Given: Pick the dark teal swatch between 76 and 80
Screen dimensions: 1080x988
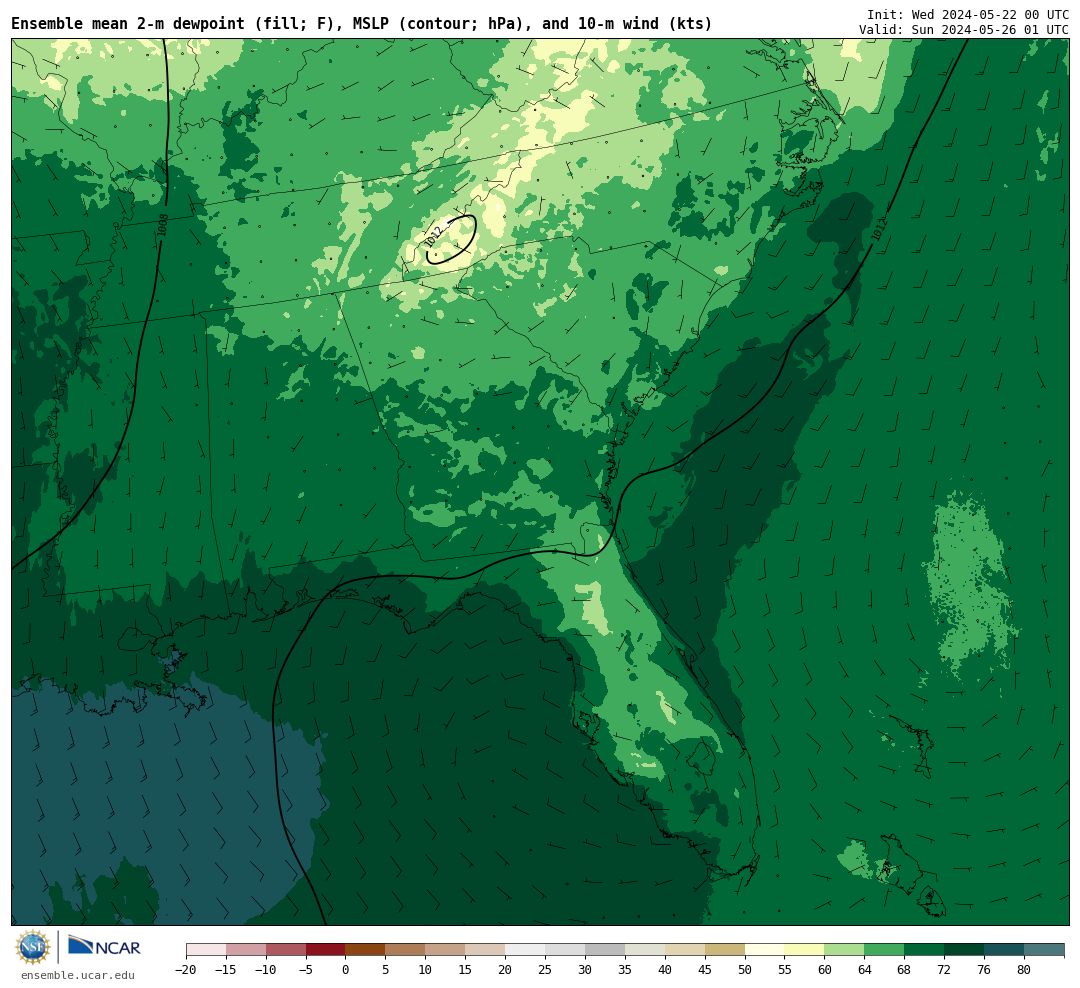Looking at the screenshot, I should [1004, 950].
